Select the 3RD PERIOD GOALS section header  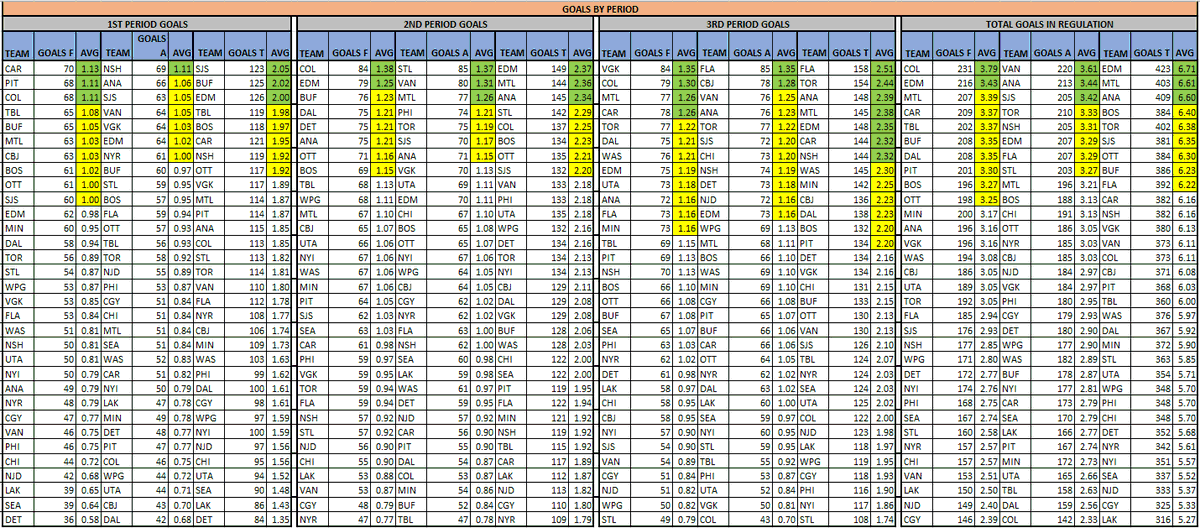point(747,22)
